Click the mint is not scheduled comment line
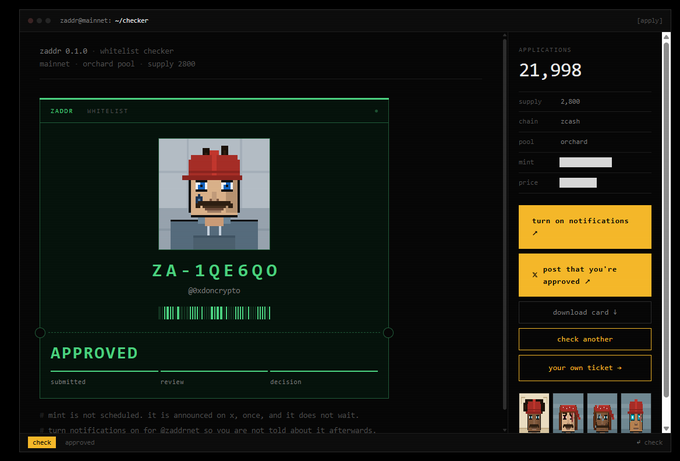Viewport: 680px width, 461px height. point(199,415)
